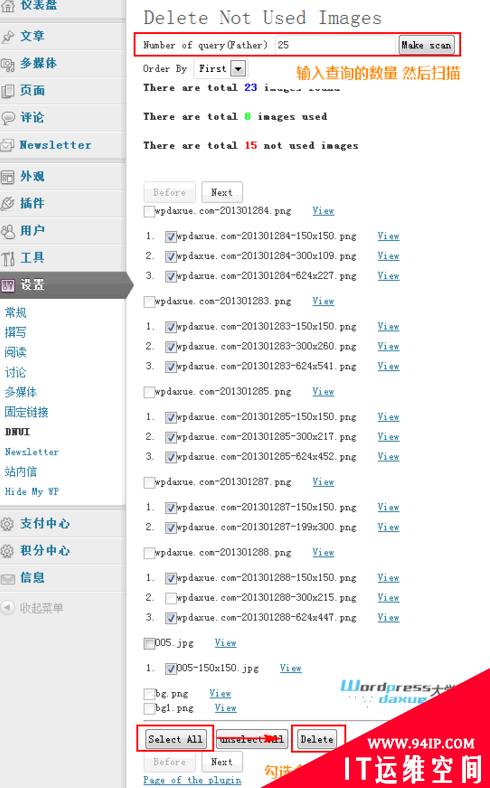View the 005.jpg image
This screenshot has width=490, height=788.
[226, 643]
